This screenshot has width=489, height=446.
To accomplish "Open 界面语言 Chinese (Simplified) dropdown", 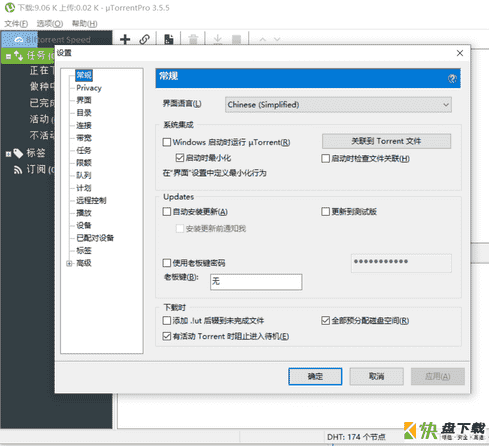I will click(338, 105).
